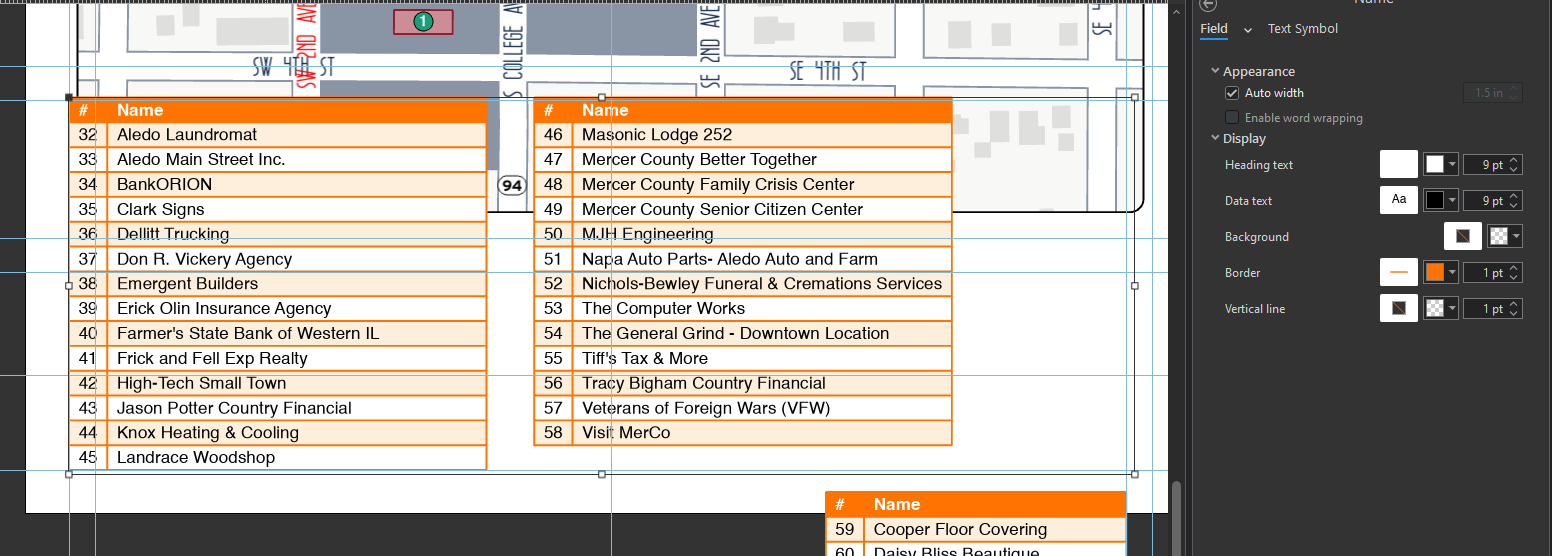Collapse the Display section
Viewport: 1552px width, 556px height.
pyautogui.click(x=1215, y=138)
